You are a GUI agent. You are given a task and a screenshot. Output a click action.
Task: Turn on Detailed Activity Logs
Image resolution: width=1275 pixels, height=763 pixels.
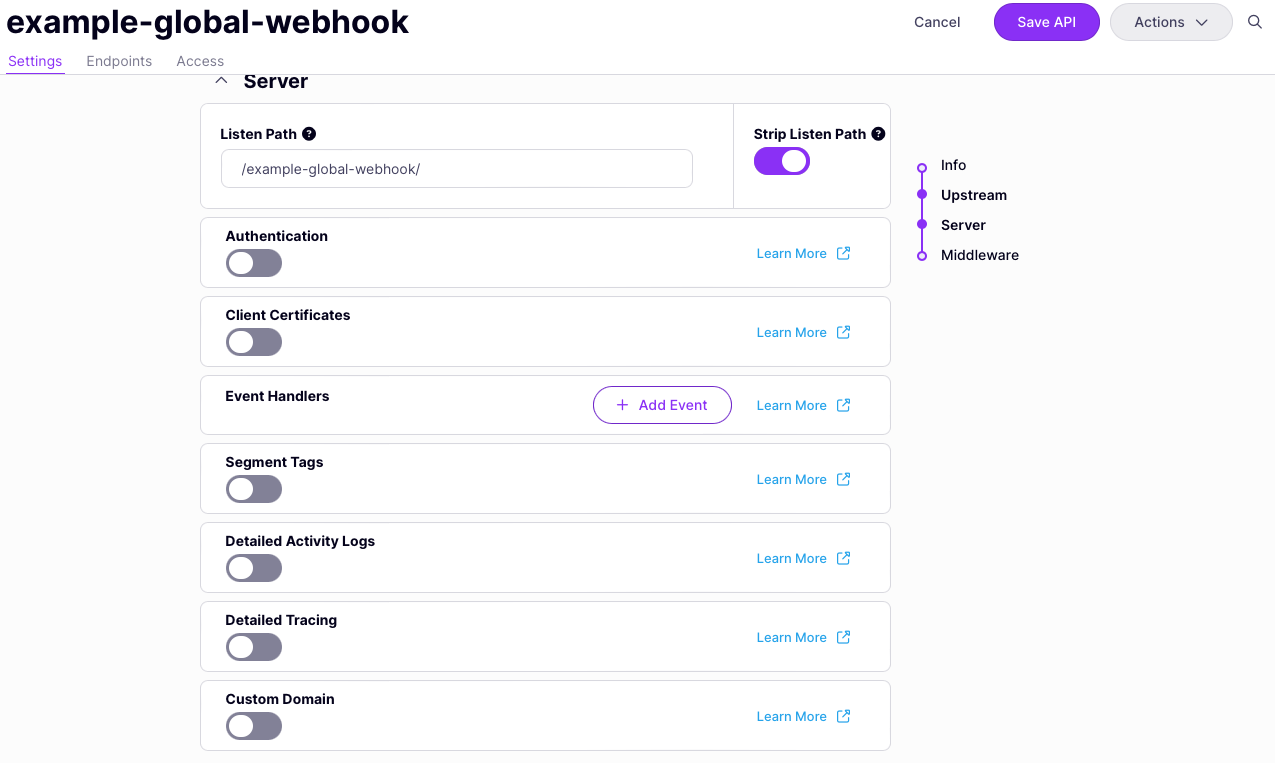click(253, 568)
